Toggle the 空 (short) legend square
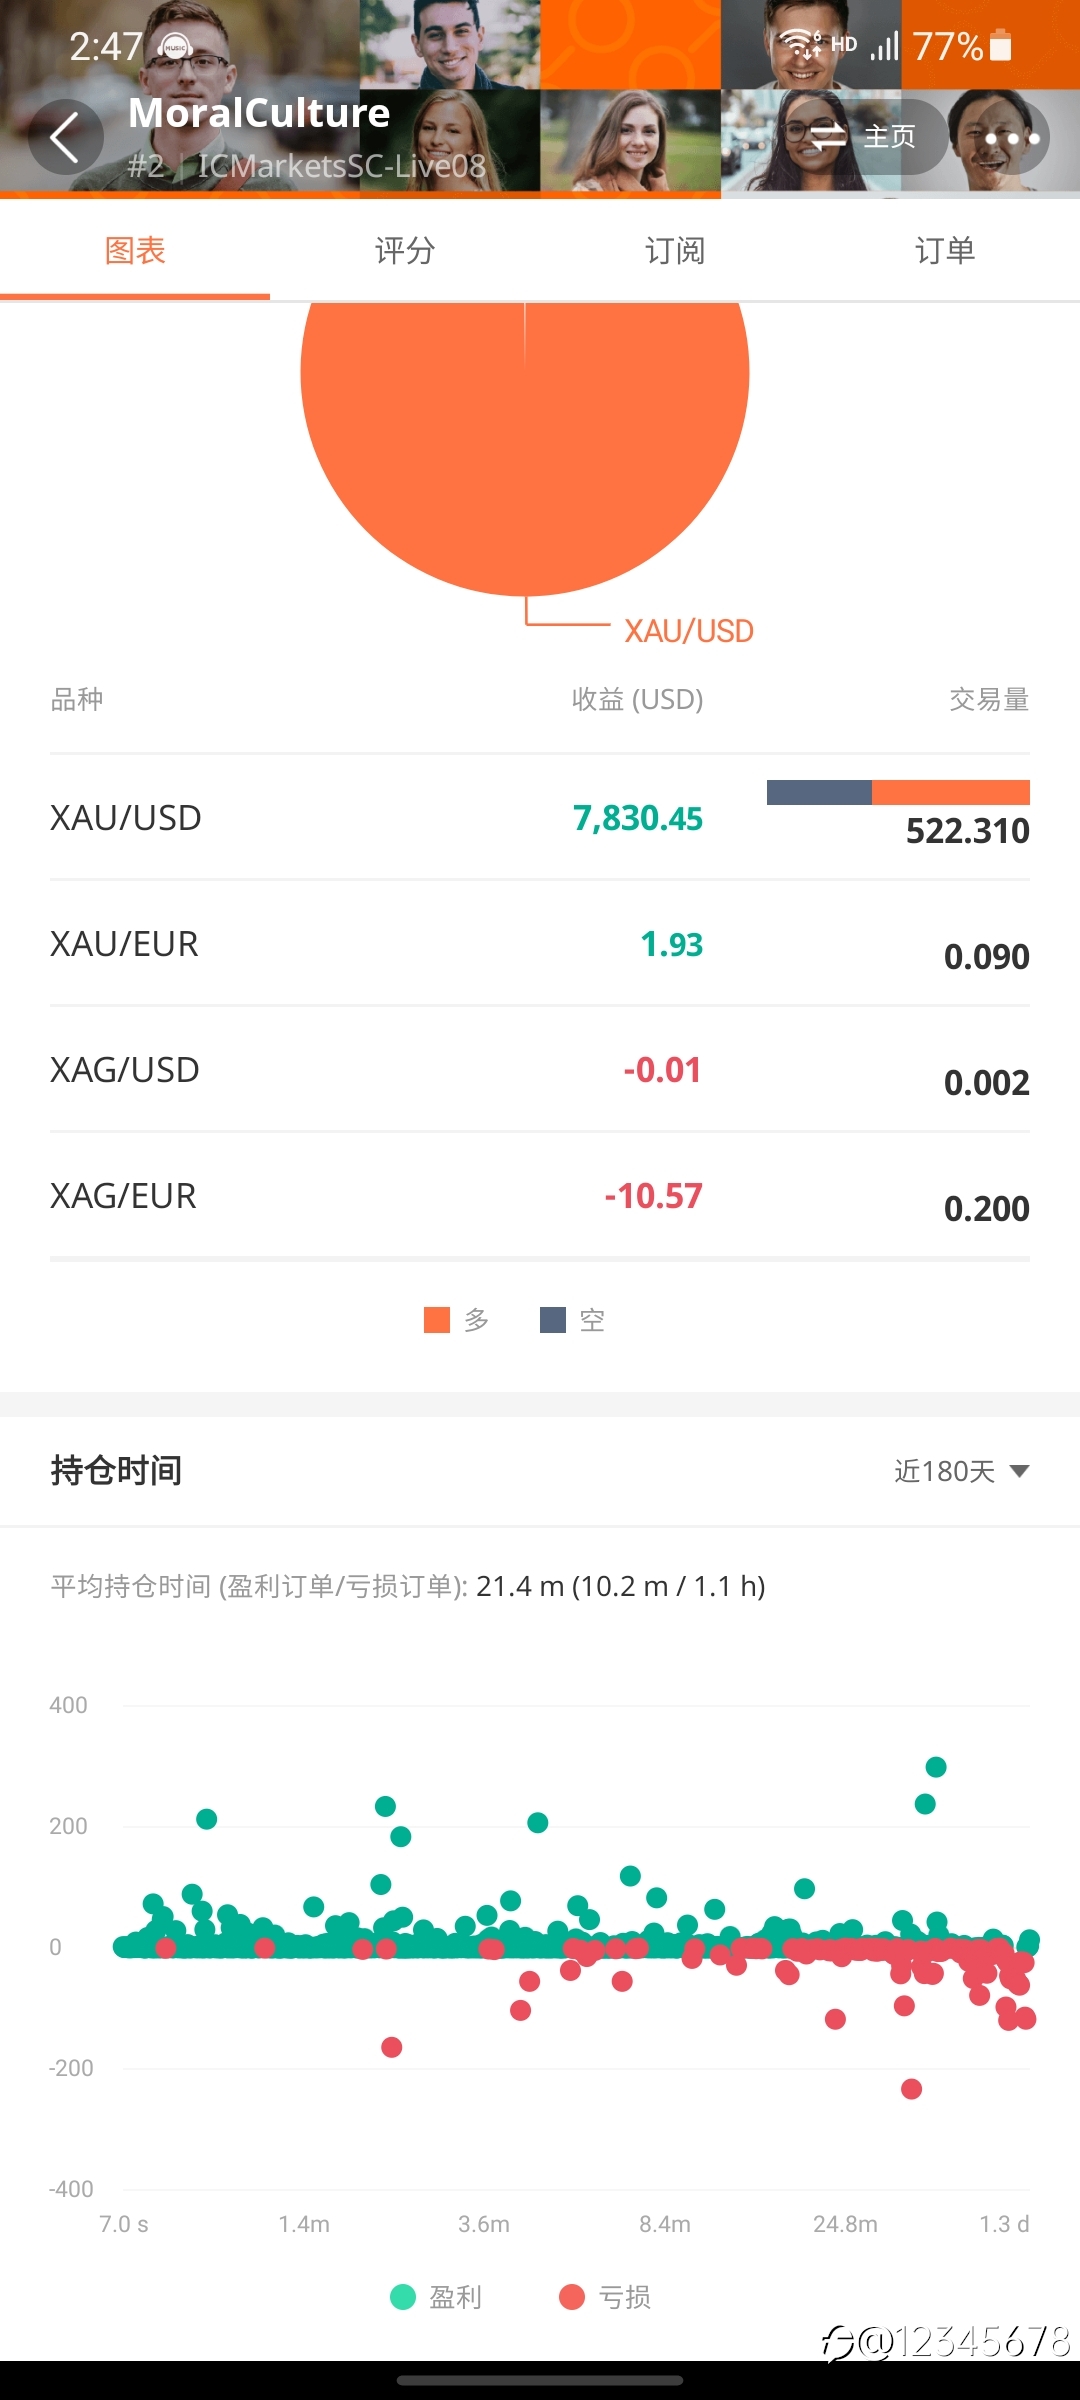The height and width of the screenshot is (2400, 1080). [553, 1320]
